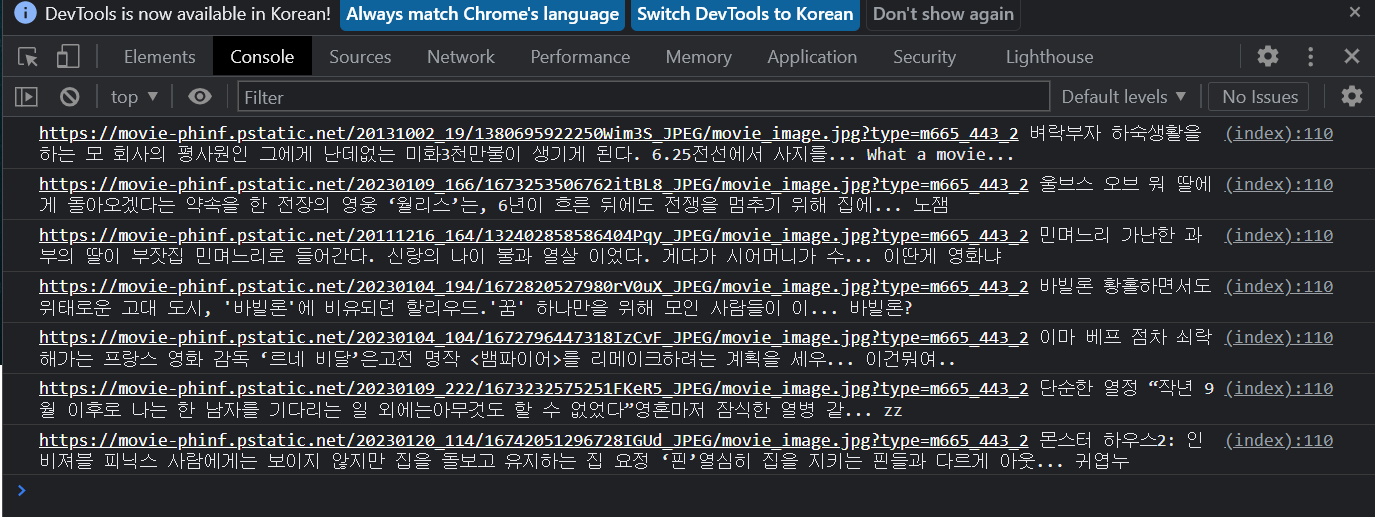Dismiss the language info bar with the X
The image size is (1375, 517).
pyautogui.click(x=1354, y=13)
